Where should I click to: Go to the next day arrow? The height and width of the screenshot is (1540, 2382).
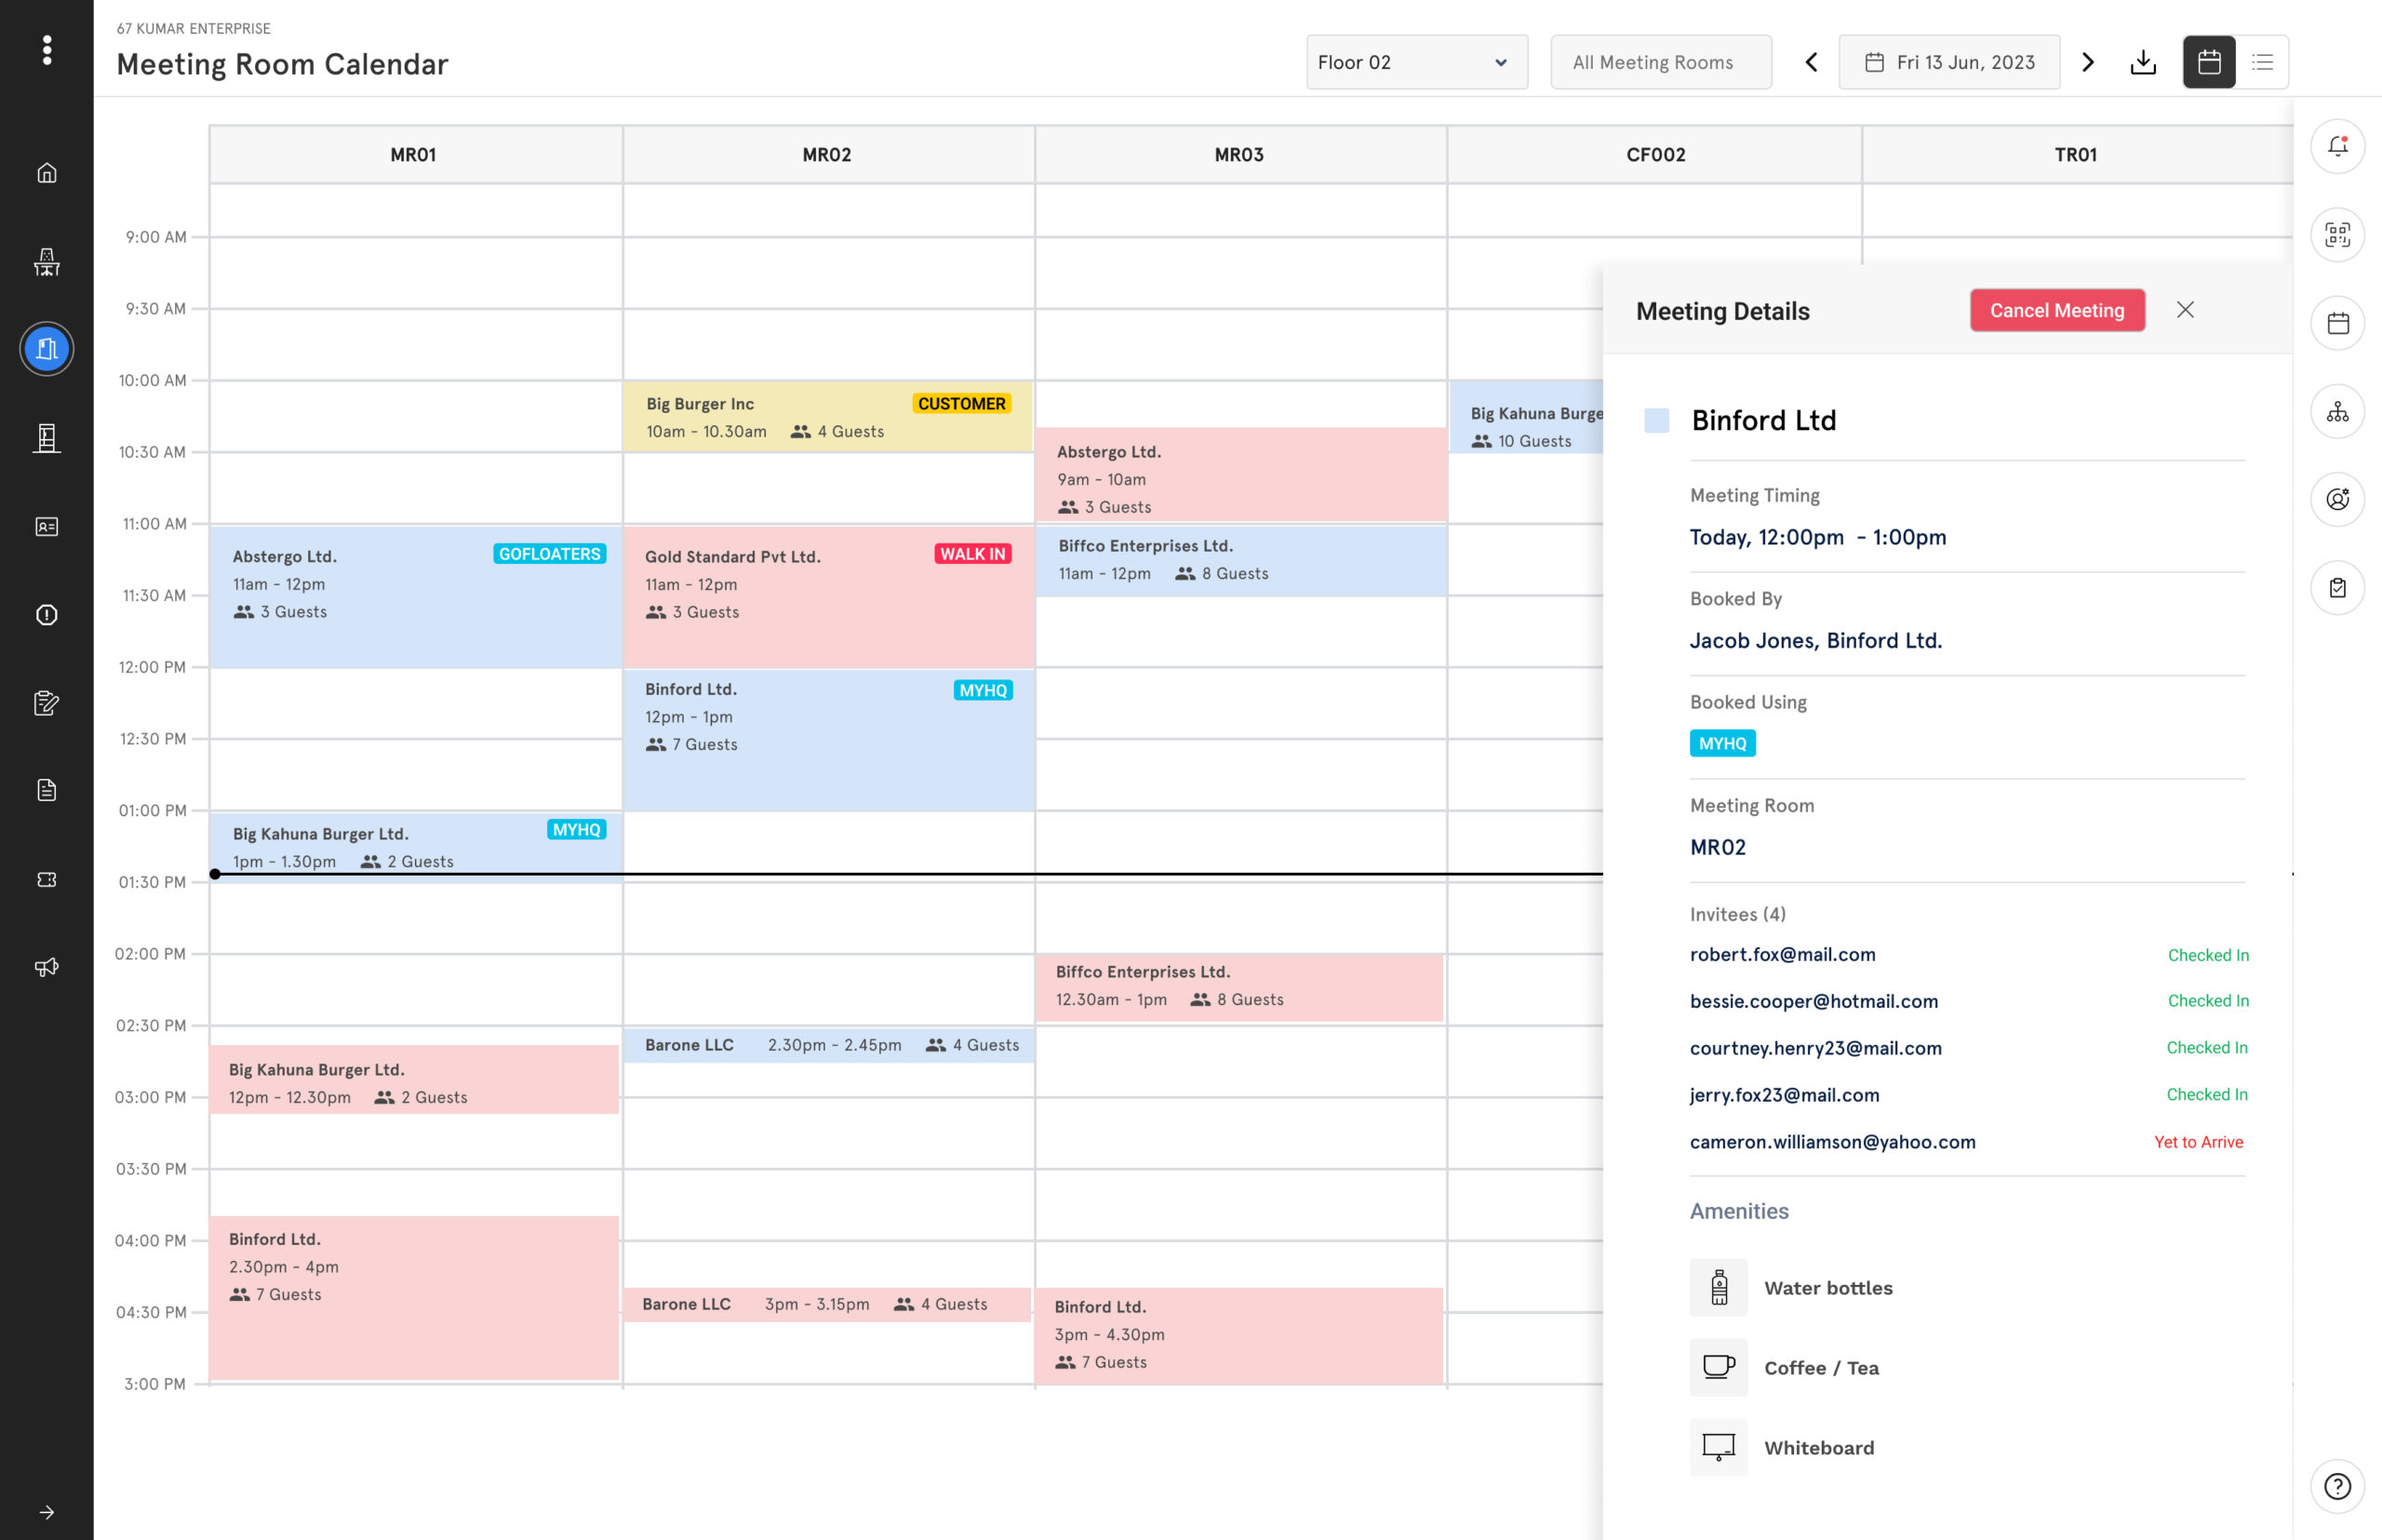pos(2088,63)
